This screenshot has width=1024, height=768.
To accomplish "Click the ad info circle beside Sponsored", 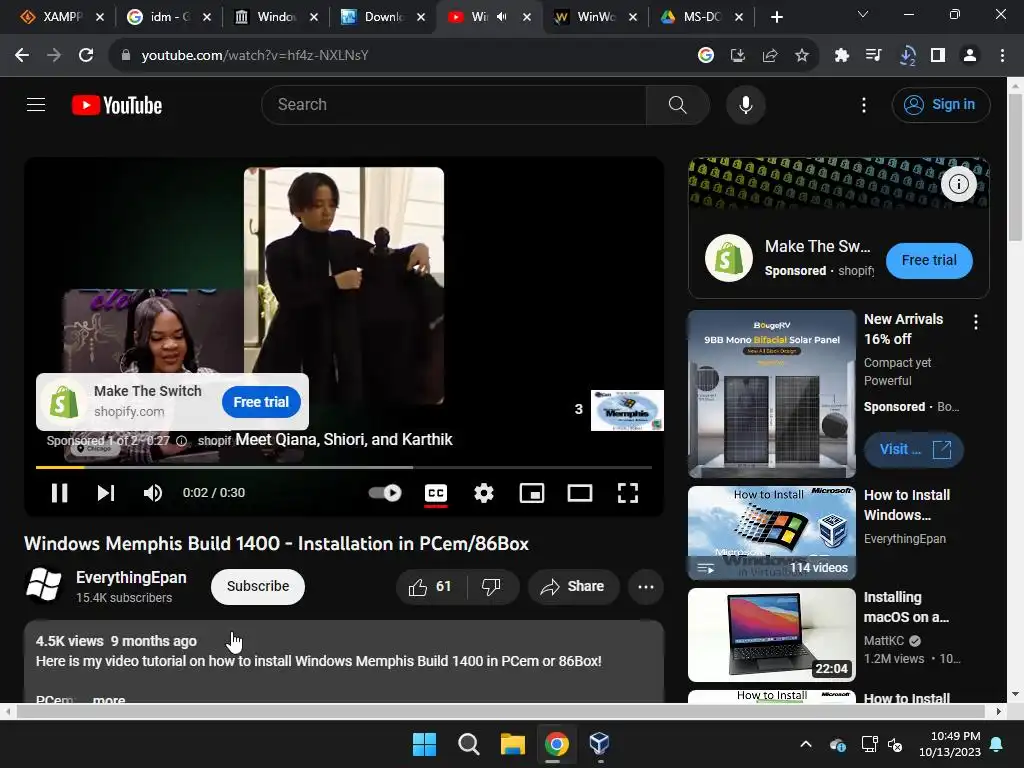I will [x=182, y=441].
